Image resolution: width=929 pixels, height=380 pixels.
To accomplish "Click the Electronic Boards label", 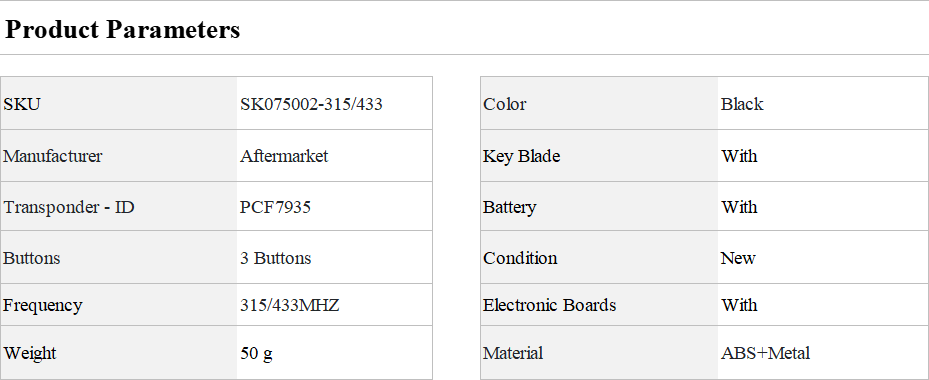I will (x=549, y=305).
